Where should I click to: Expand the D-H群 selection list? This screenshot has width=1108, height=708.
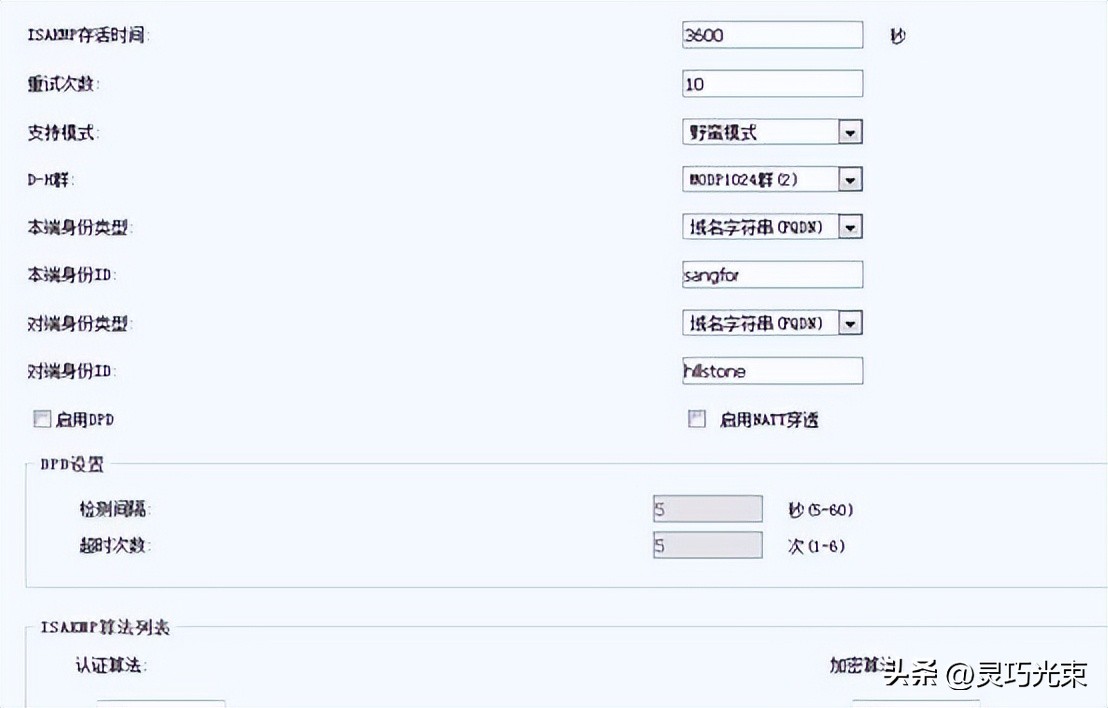pyautogui.click(x=850, y=178)
